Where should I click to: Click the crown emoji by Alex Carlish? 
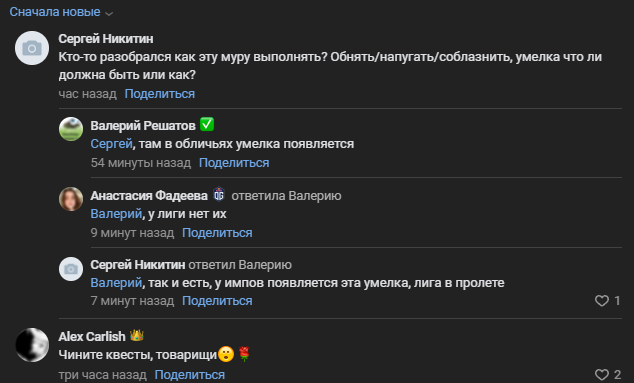click(x=137, y=335)
